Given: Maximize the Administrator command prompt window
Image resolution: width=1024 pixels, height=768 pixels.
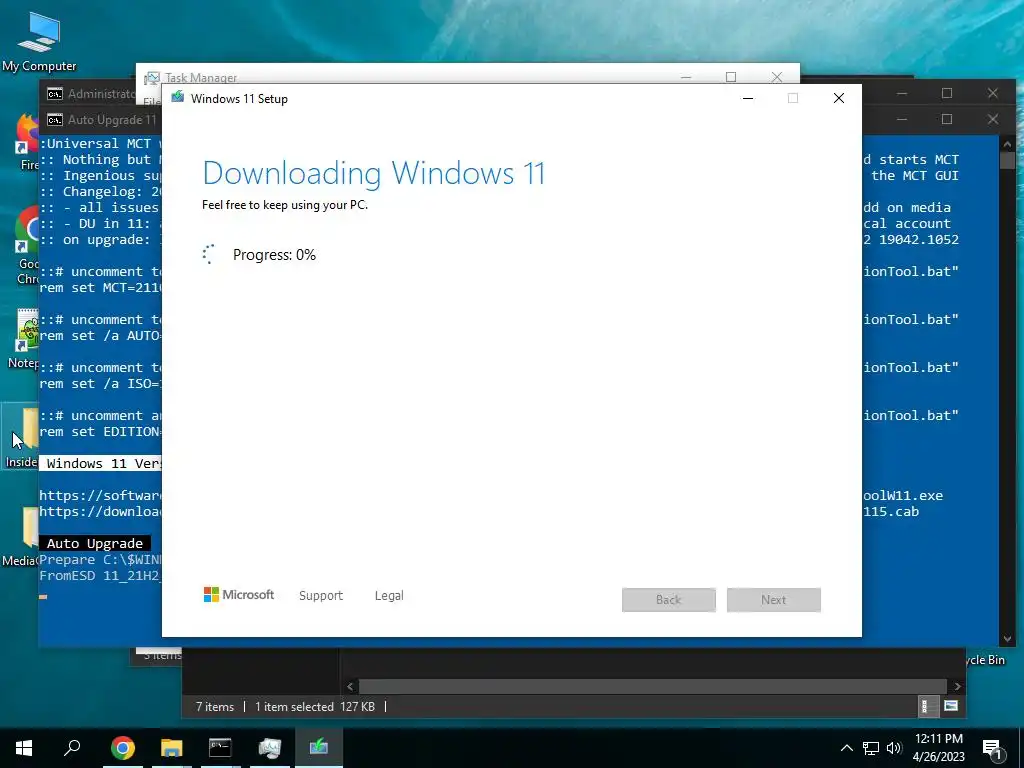Looking at the screenshot, I should [947, 93].
